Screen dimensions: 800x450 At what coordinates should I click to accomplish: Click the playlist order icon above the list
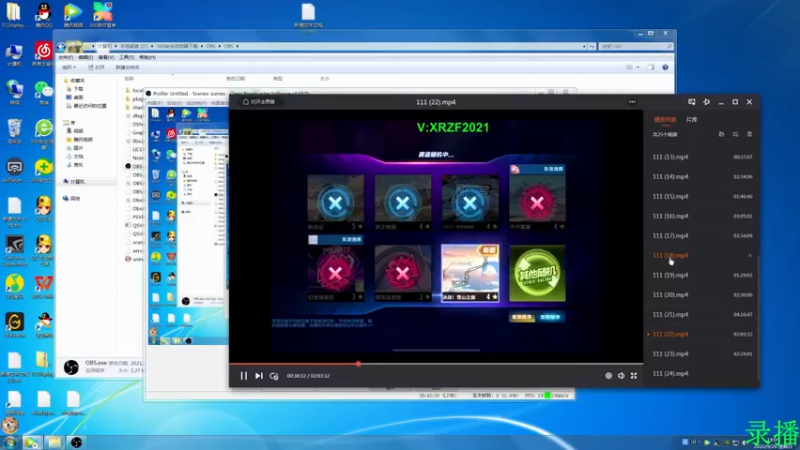(x=735, y=134)
